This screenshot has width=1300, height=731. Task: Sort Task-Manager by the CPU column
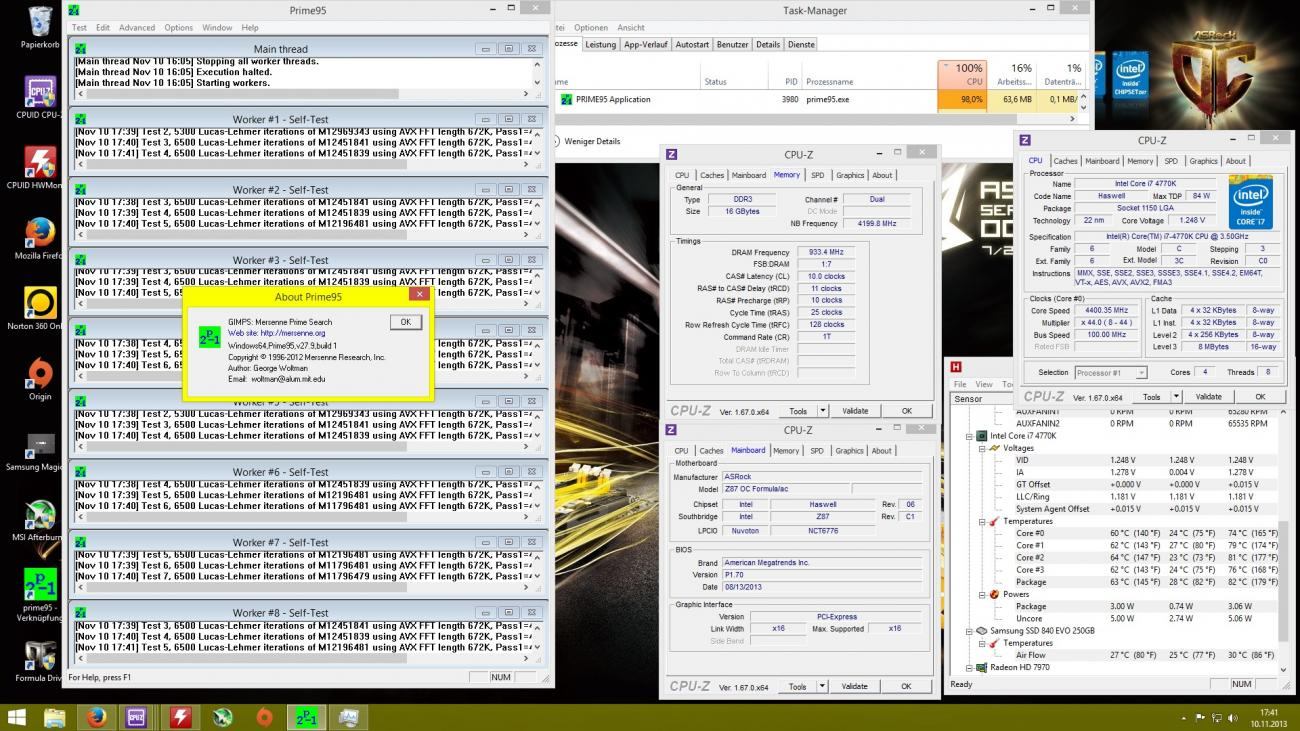point(964,74)
